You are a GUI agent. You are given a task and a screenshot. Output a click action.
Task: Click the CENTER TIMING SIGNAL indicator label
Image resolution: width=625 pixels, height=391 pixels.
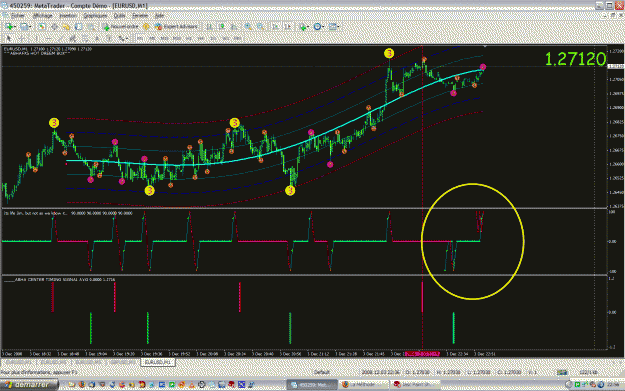[59, 280]
